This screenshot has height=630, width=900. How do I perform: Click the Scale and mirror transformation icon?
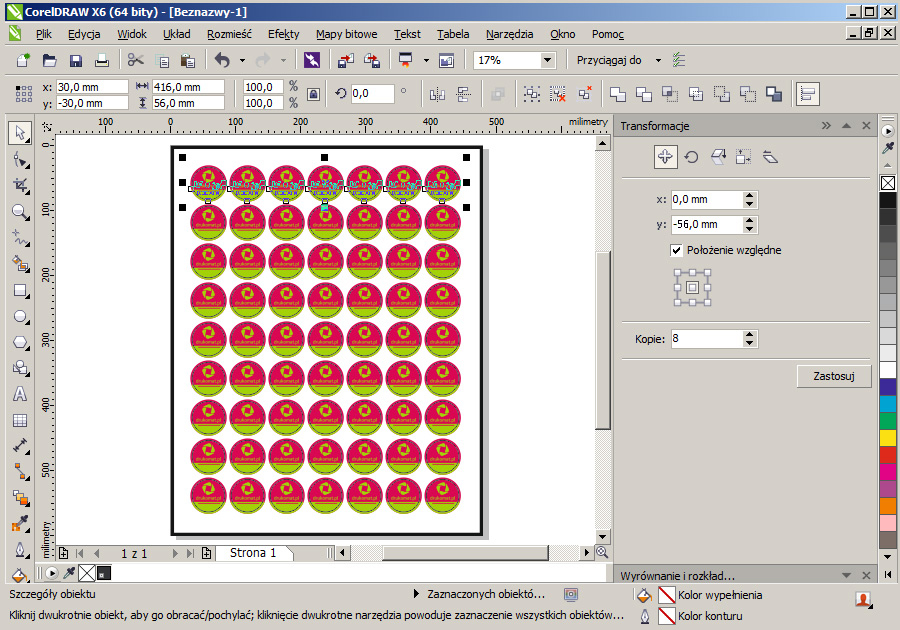click(717, 157)
